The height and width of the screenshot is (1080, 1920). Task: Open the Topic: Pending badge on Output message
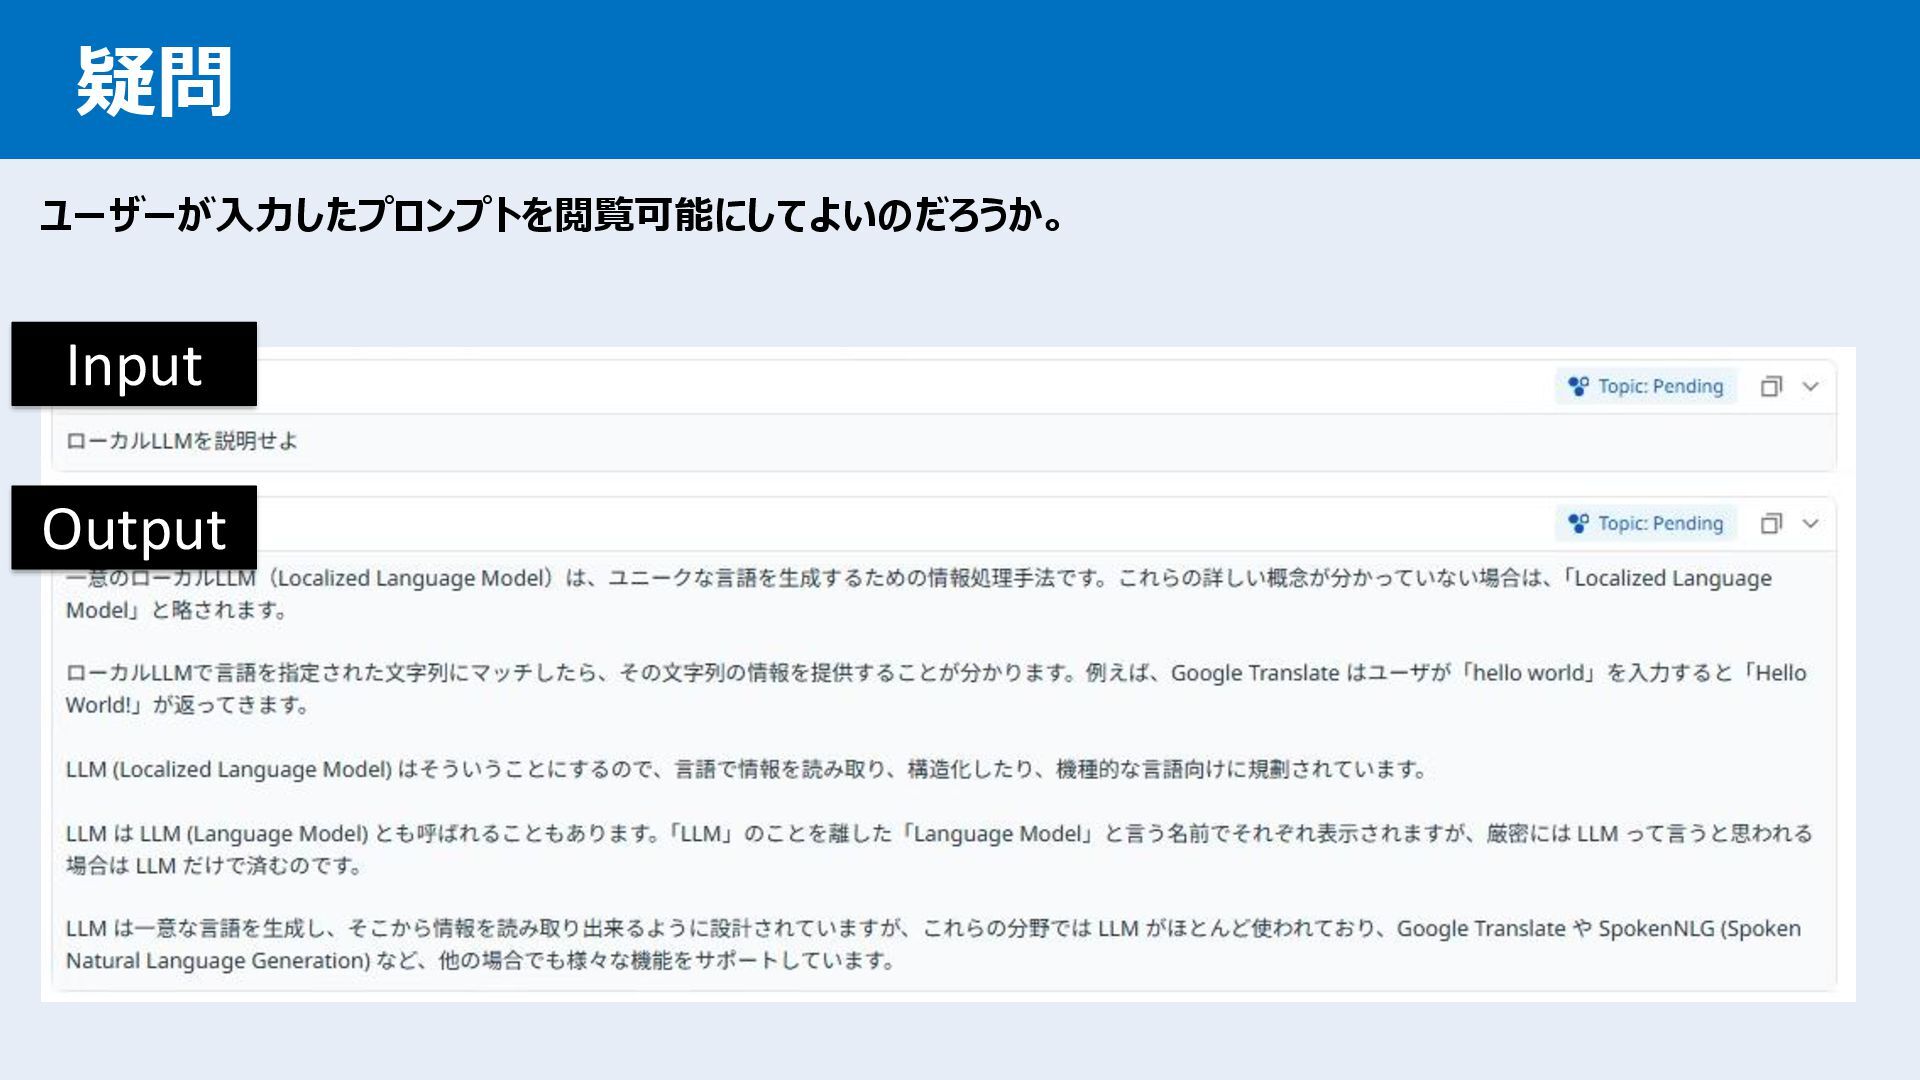(1660, 523)
